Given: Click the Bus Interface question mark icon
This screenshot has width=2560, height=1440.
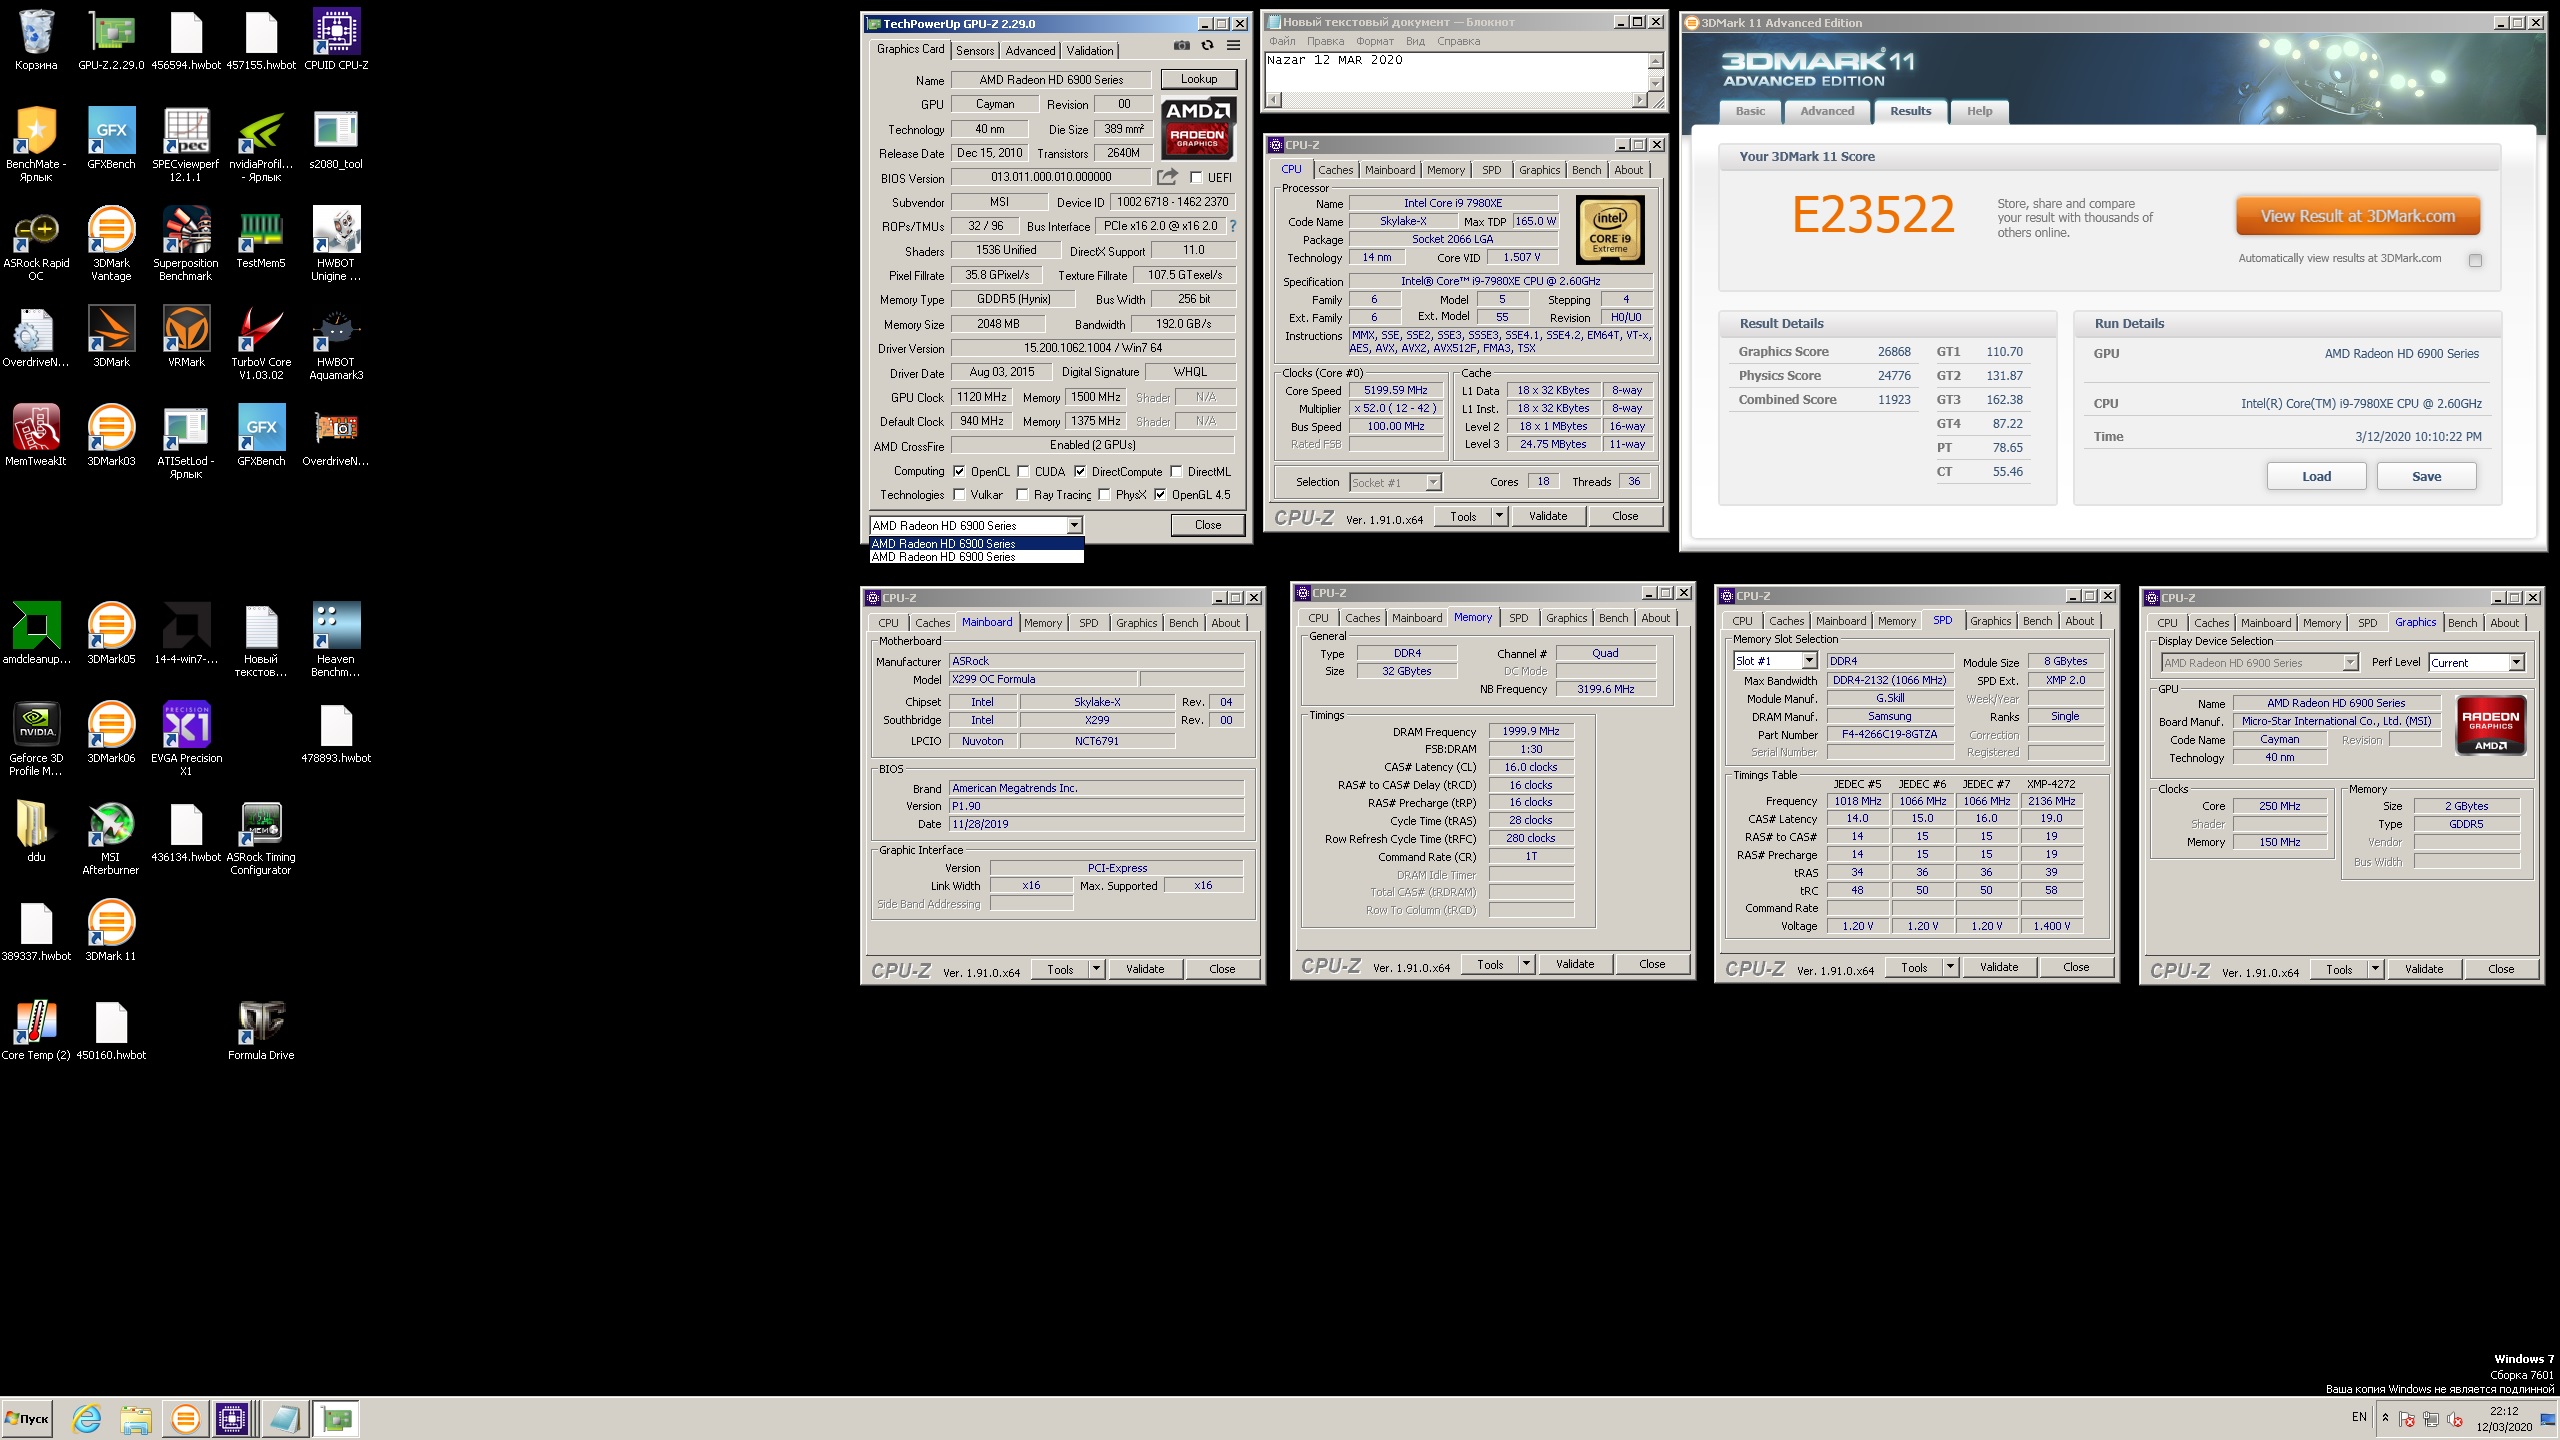Looking at the screenshot, I should pos(1233,226).
